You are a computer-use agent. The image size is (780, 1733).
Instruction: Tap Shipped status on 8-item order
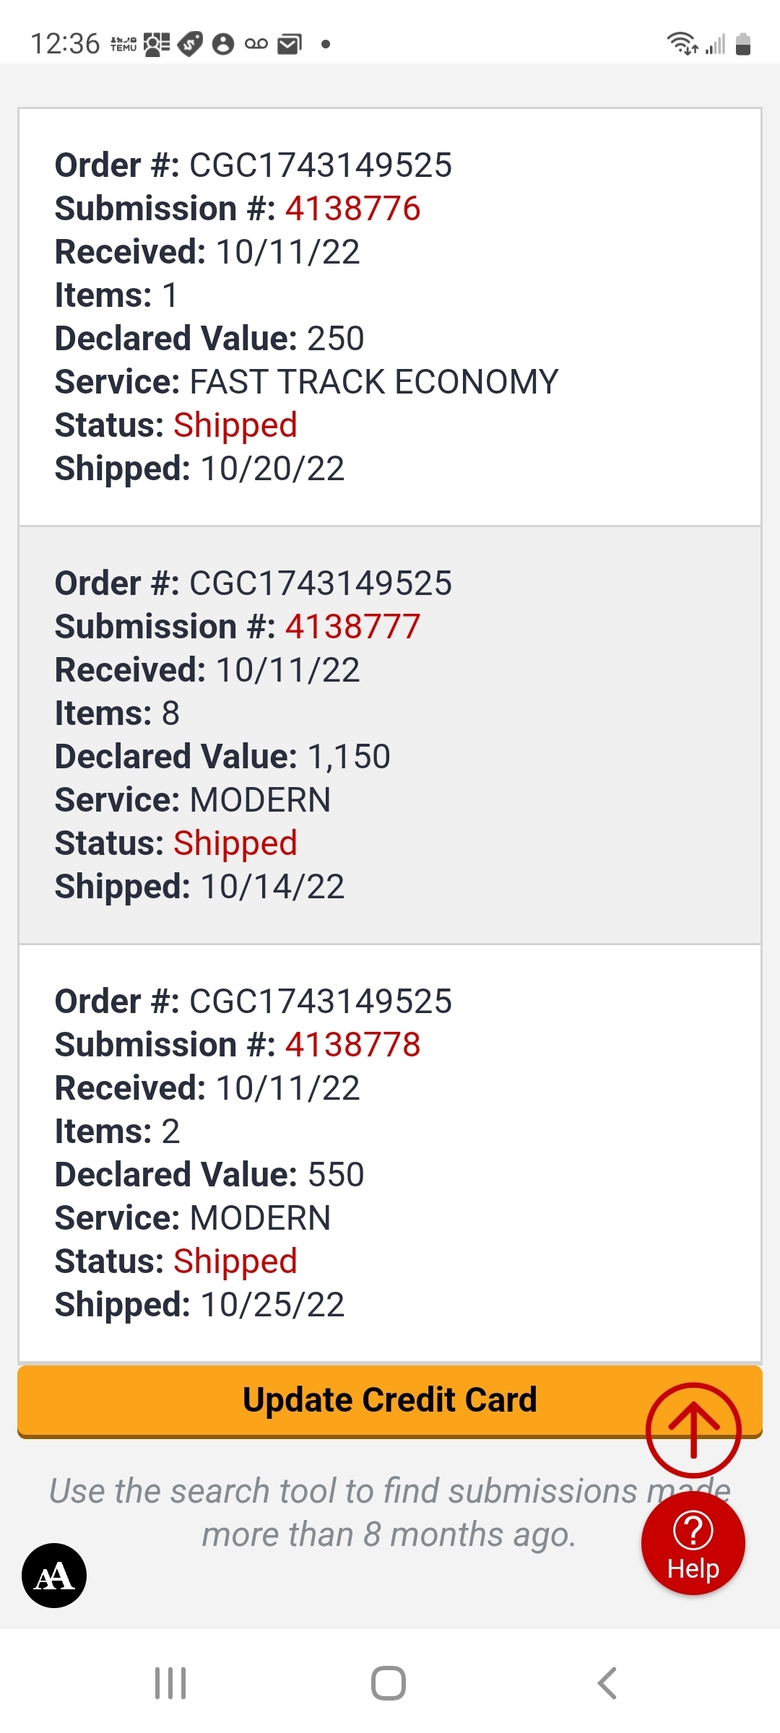click(x=236, y=843)
